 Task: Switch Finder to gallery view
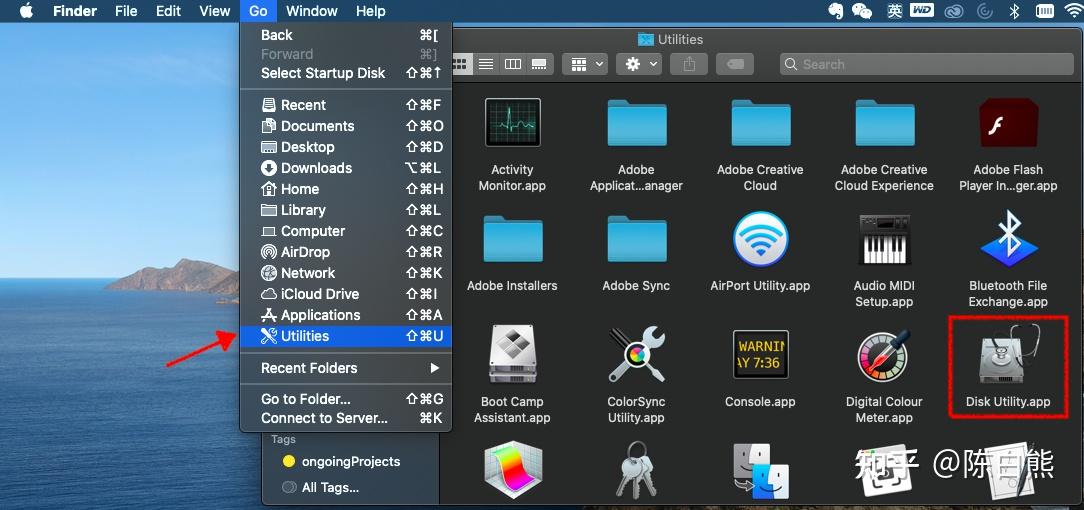click(539, 64)
